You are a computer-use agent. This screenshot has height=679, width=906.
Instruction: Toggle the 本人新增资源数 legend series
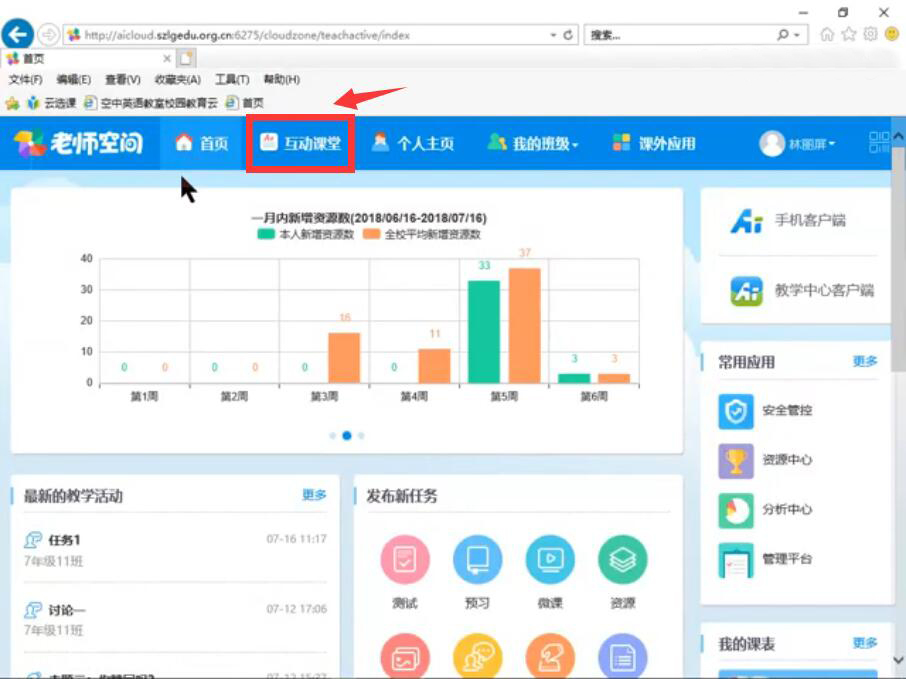pyautogui.click(x=305, y=234)
